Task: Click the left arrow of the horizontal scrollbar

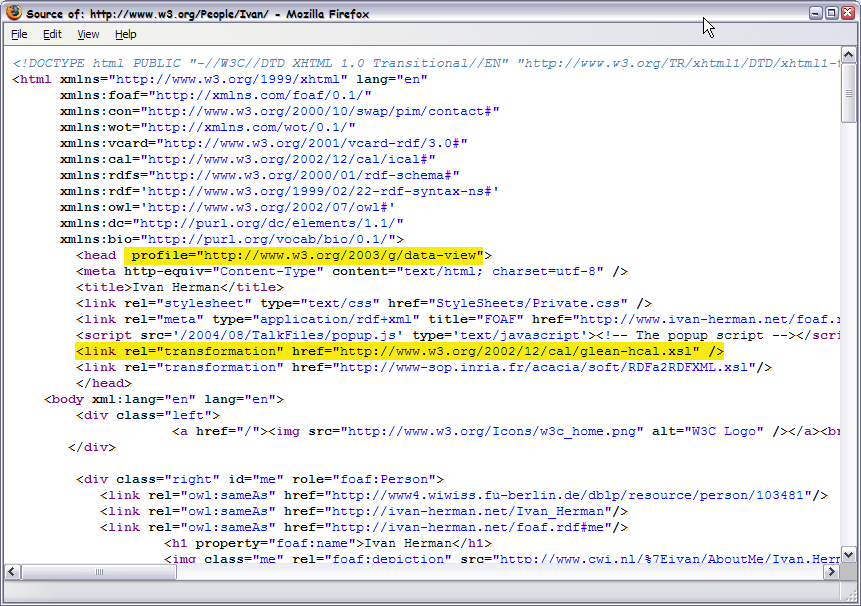Action: [10, 571]
